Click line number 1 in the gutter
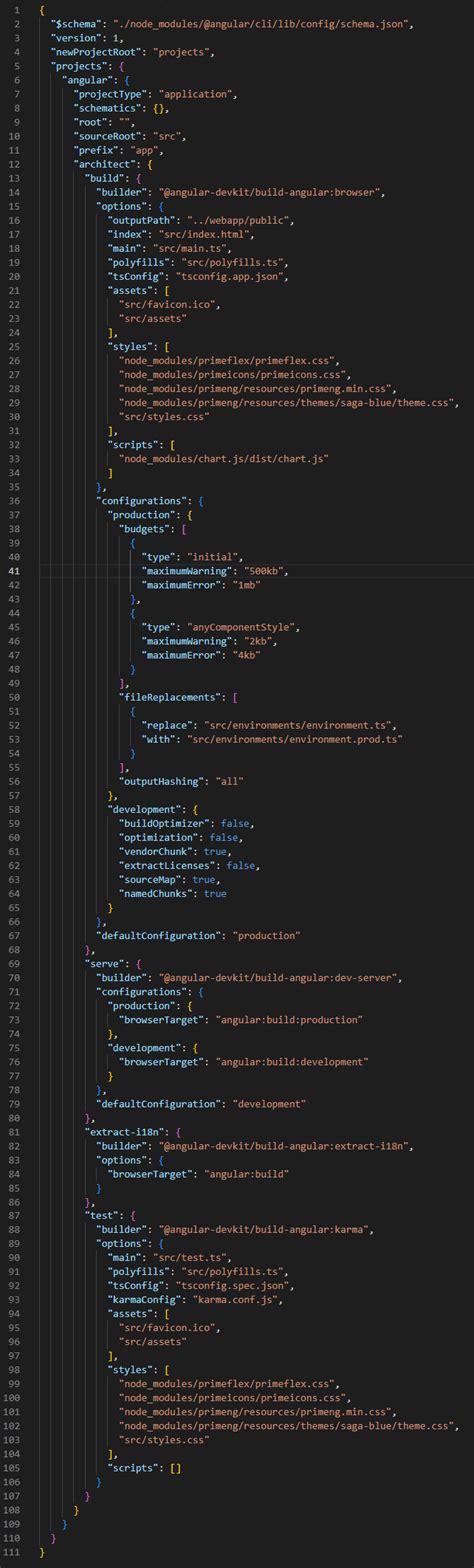The width and height of the screenshot is (474, 1568). pos(16,10)
